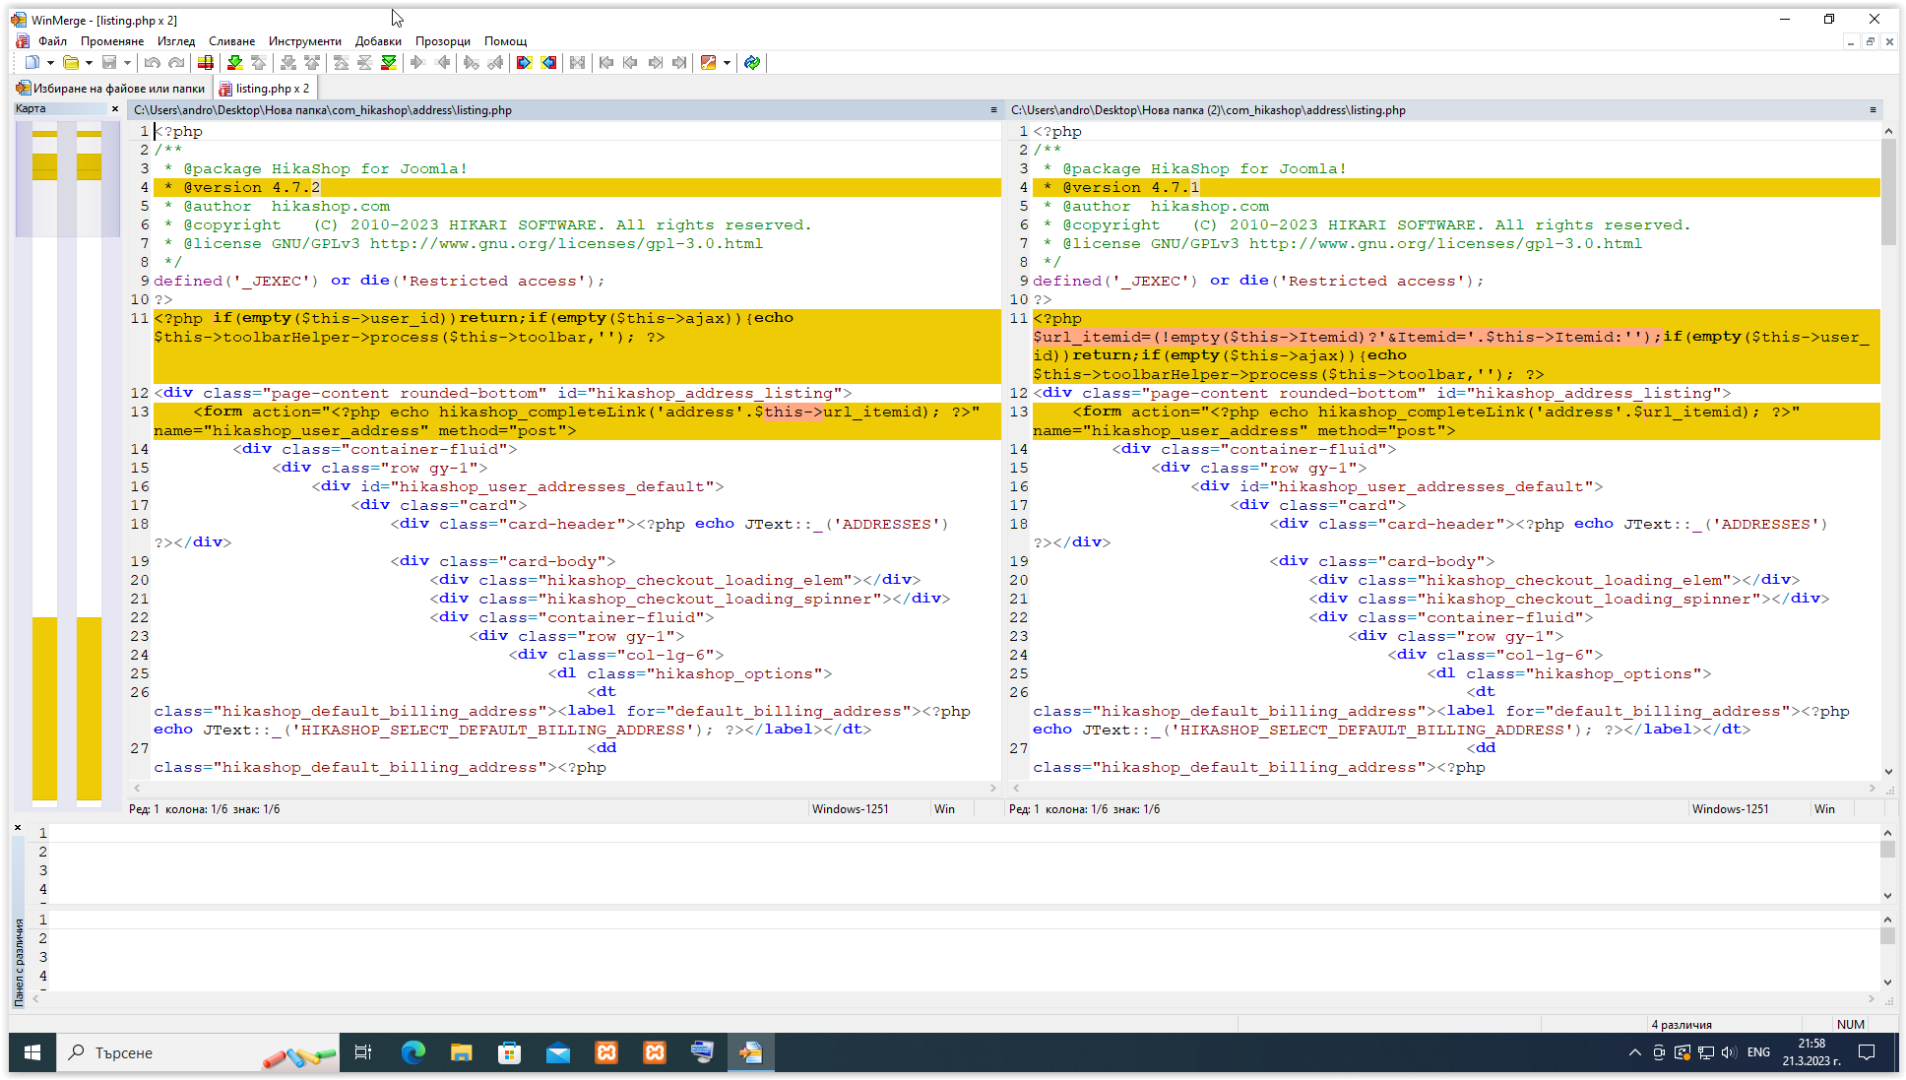Click Select line difference toolbar icon

pos(205,63)
